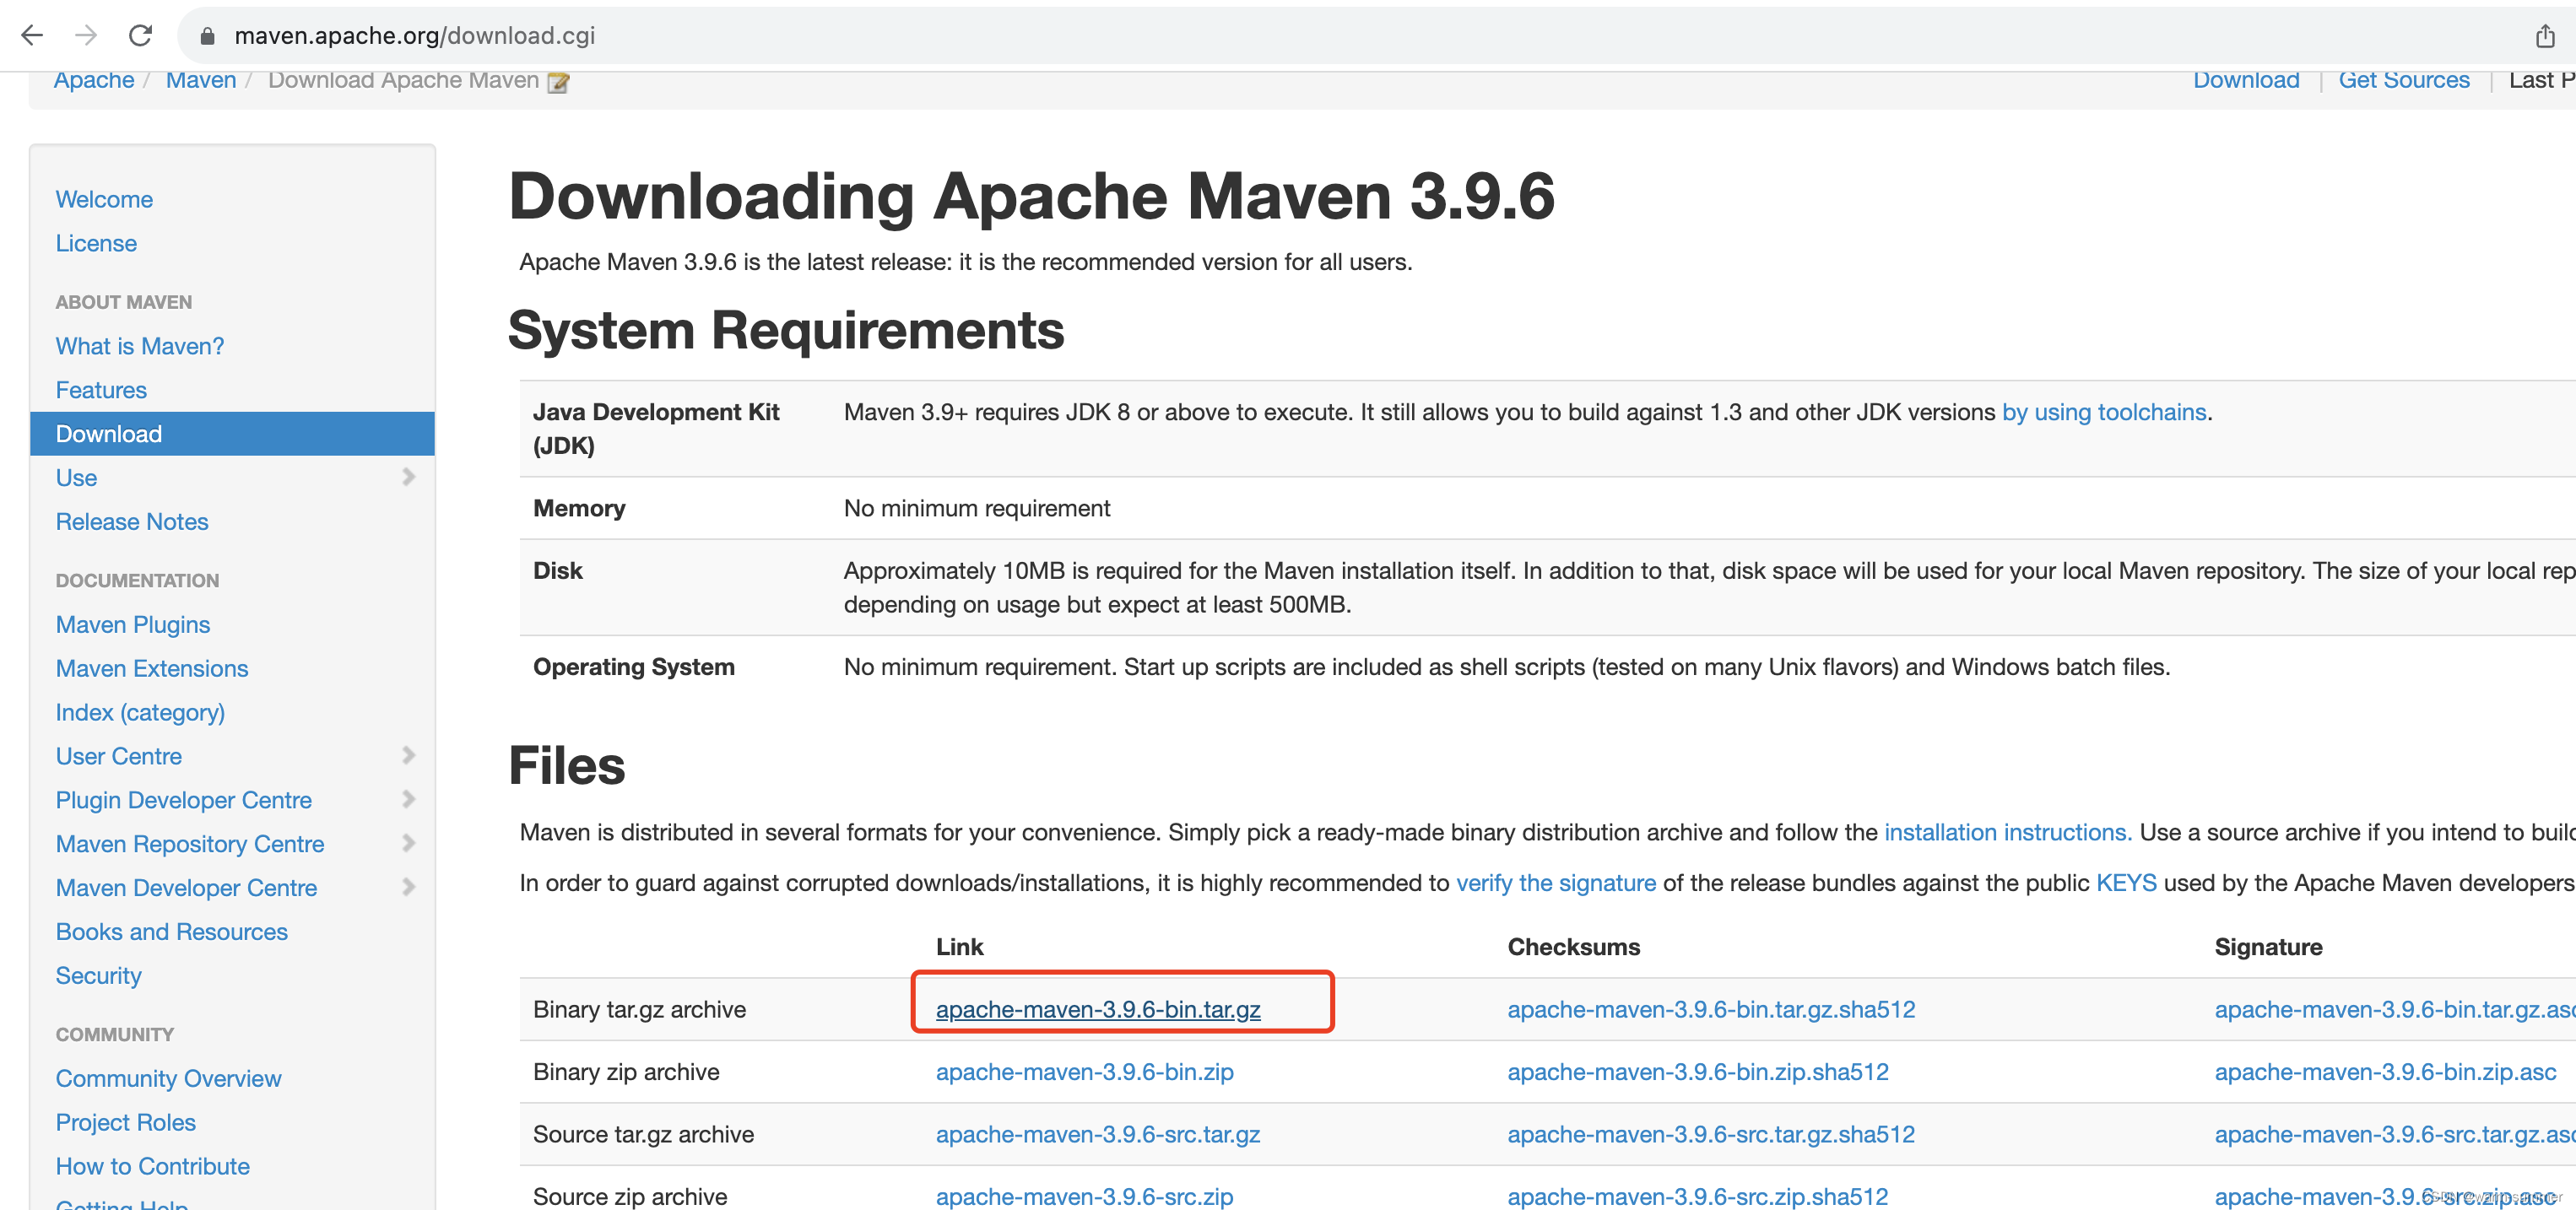This screenshot has height=1210, width=2576.
Task: Click the 'Source tar.gz archive' row label
Action: 644,1134
